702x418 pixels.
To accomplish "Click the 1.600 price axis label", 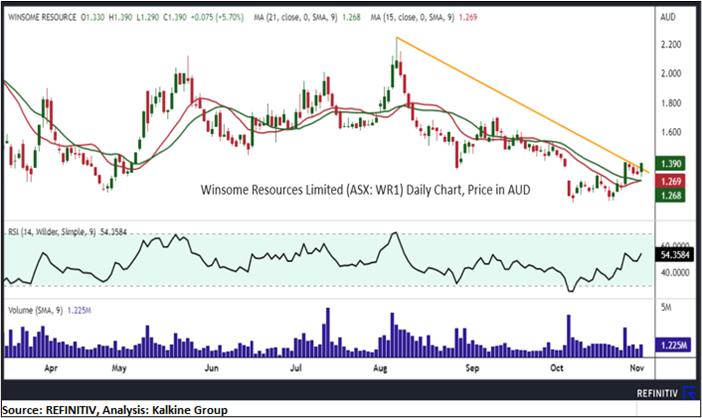I will tap(671, 132).
